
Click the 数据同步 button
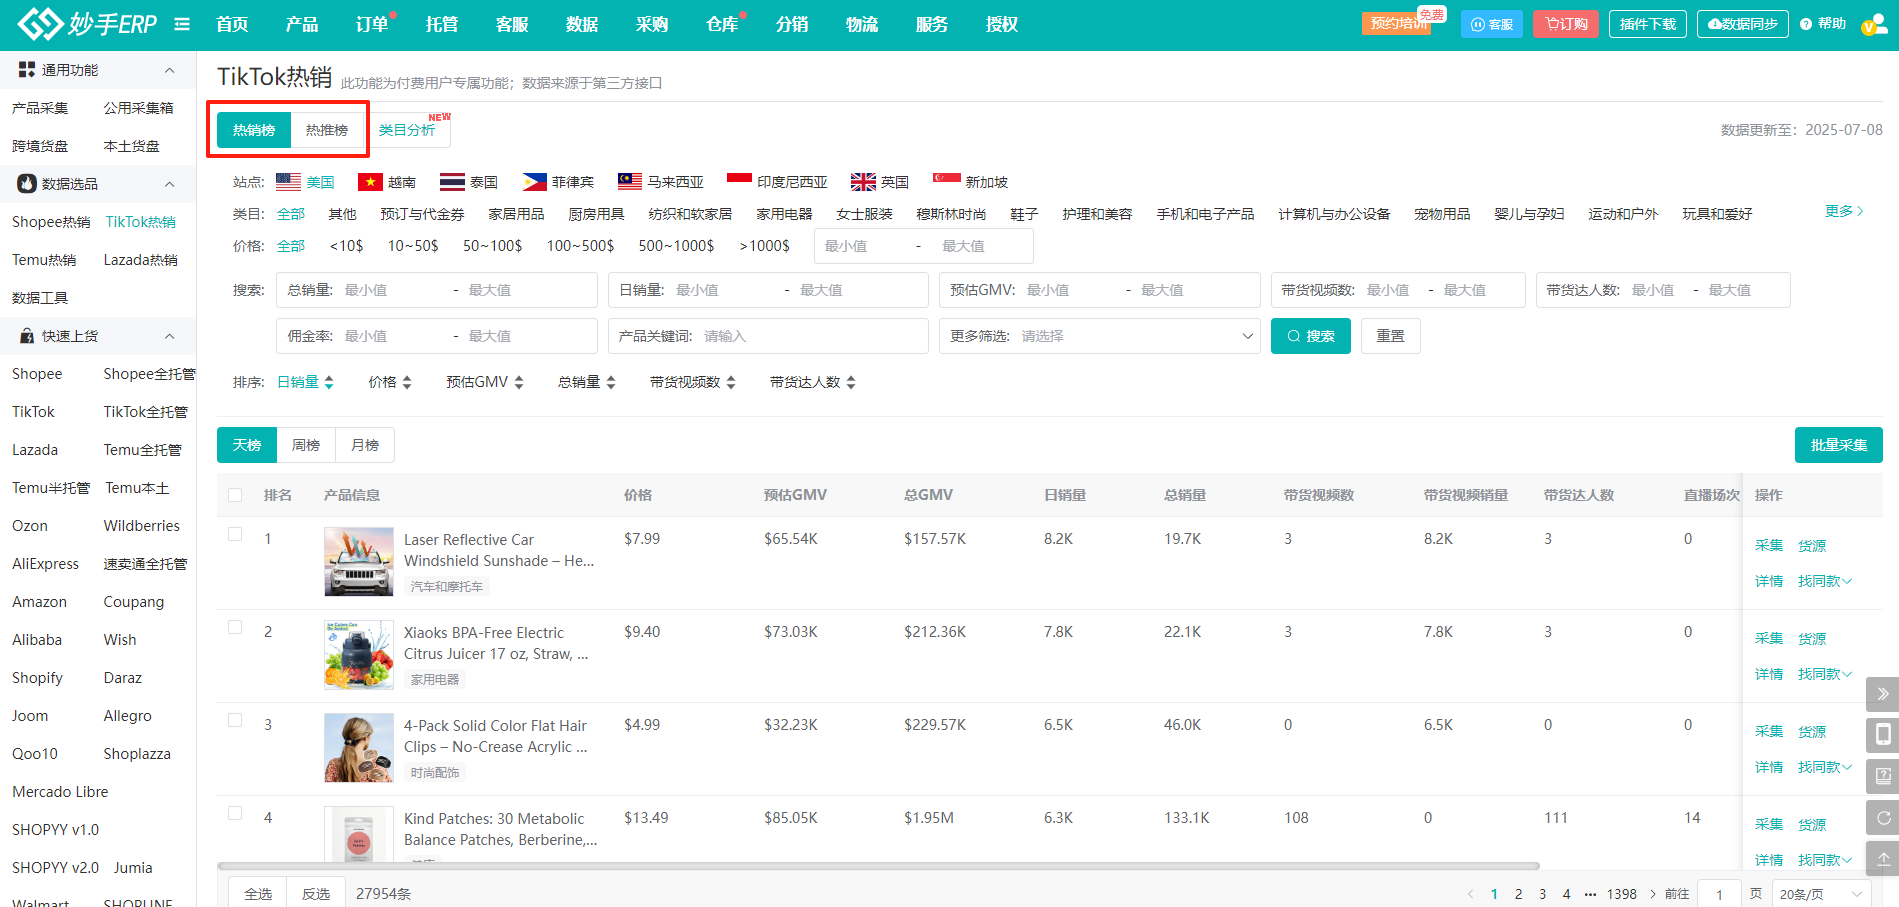[1743, 24]
